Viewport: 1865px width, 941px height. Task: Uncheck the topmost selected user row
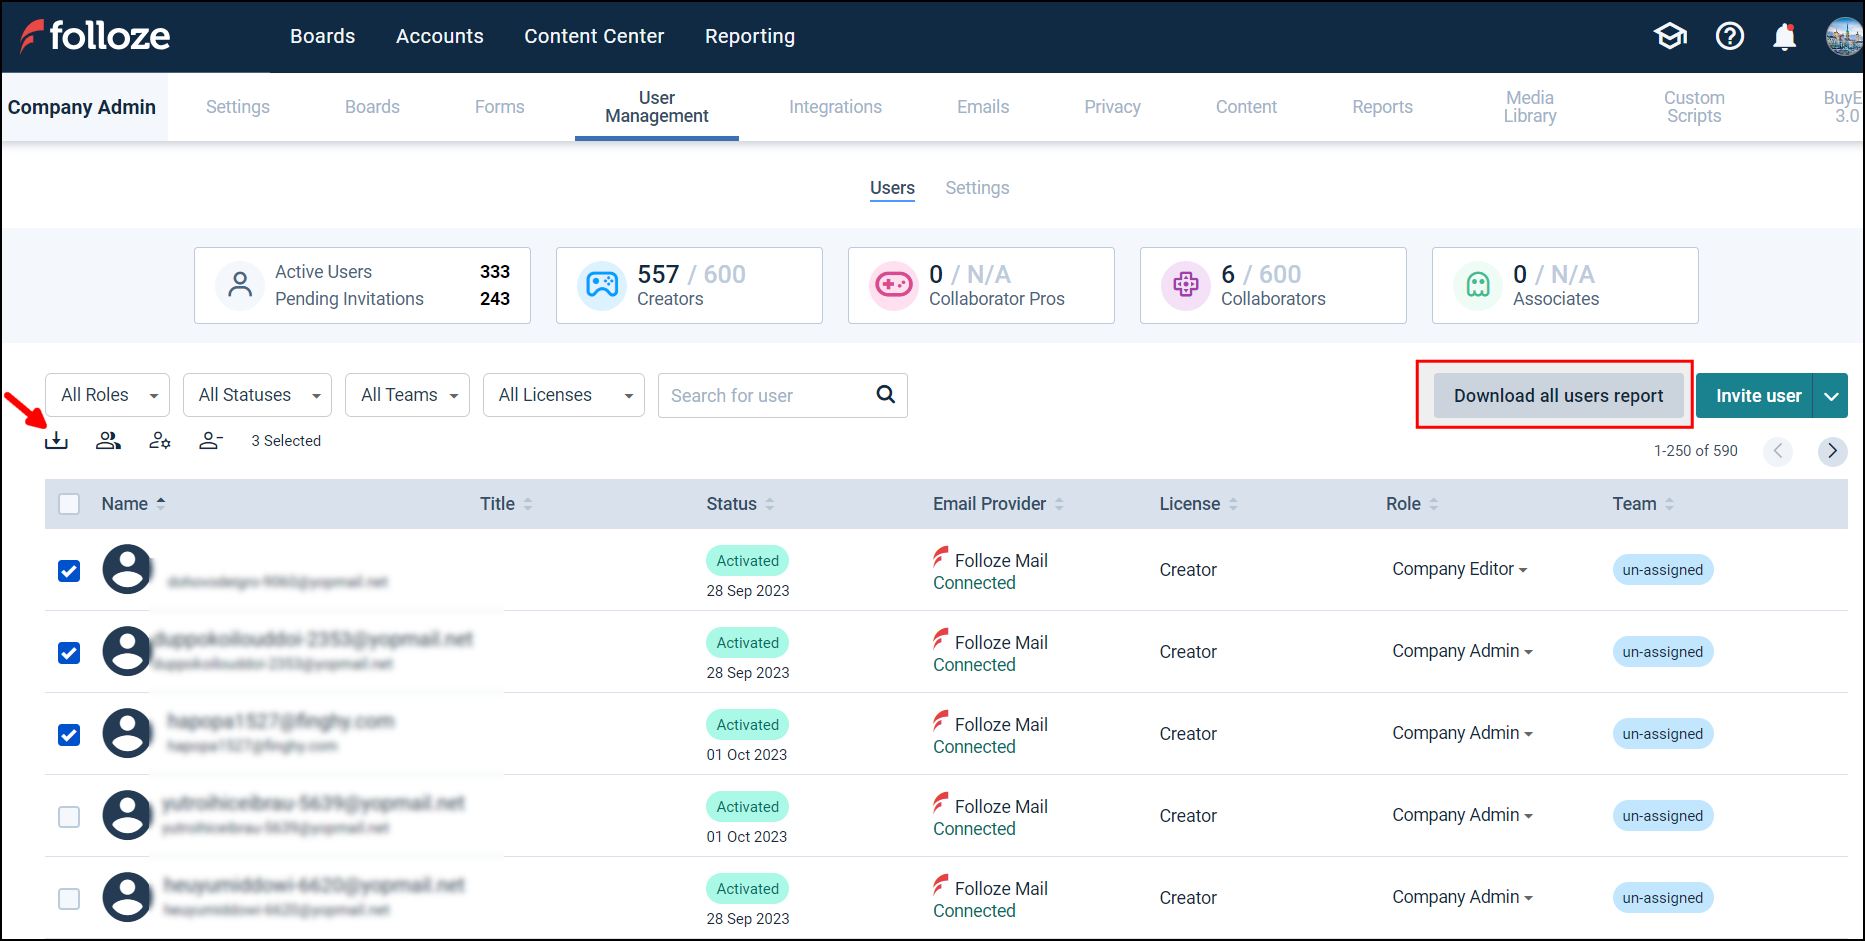pos(68,571)
